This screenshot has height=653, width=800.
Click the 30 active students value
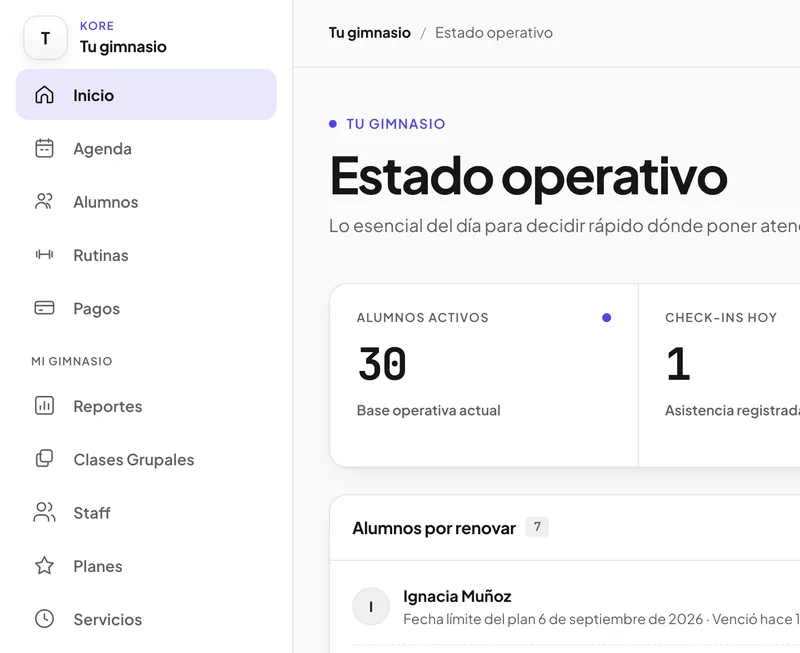(382, 364)
